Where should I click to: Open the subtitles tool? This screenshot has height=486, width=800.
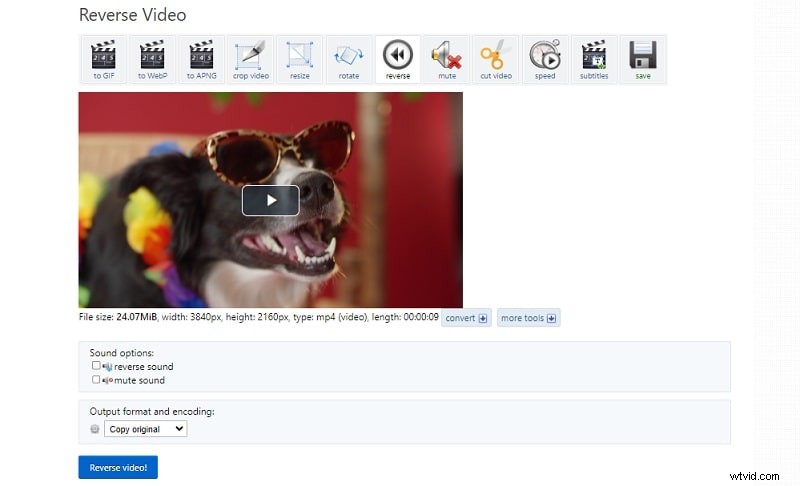pos(593,59)
